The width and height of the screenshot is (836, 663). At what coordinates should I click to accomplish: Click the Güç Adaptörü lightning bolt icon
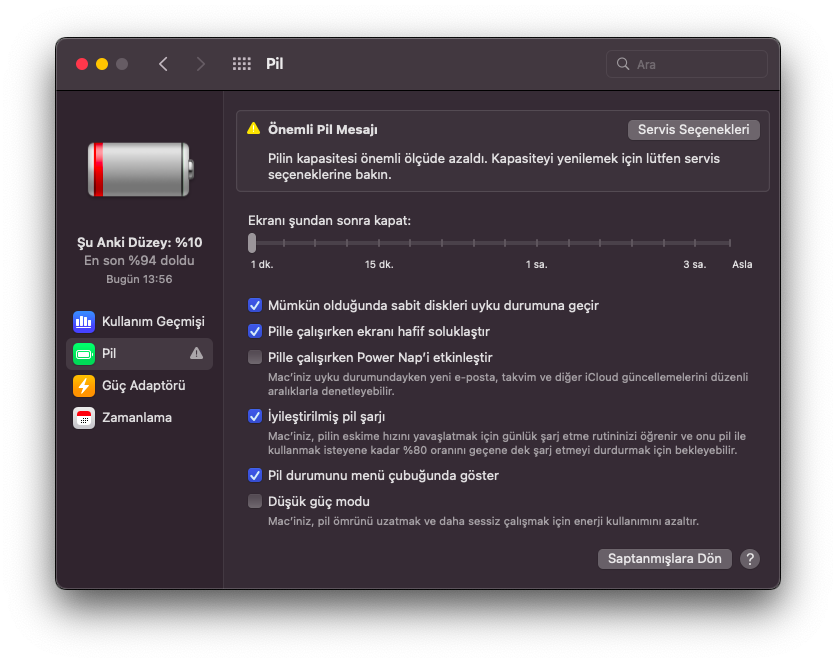(84, 386)
